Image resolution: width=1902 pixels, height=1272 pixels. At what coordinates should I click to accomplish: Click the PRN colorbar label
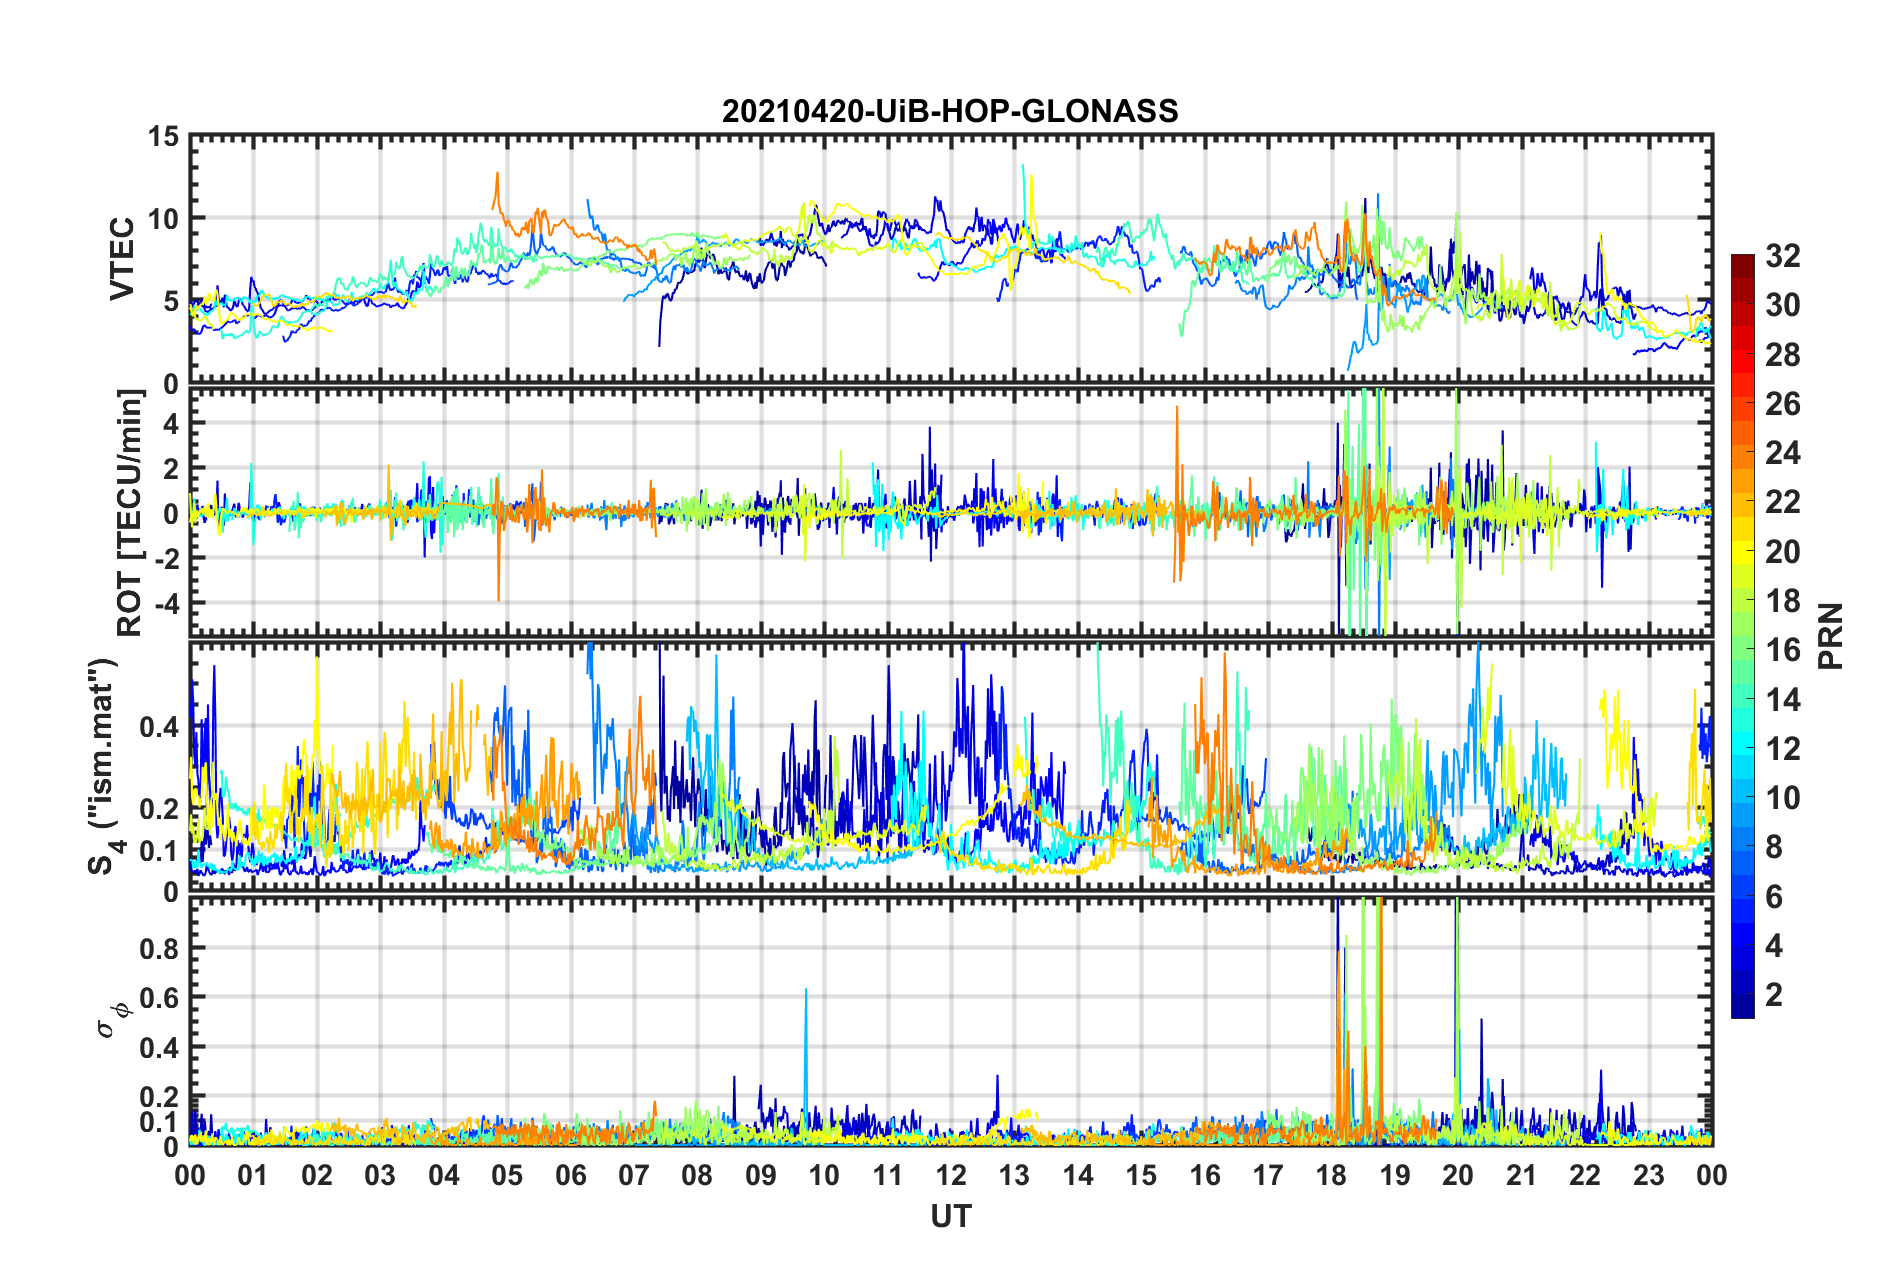pyautogui.click(x=1831, y=636)
